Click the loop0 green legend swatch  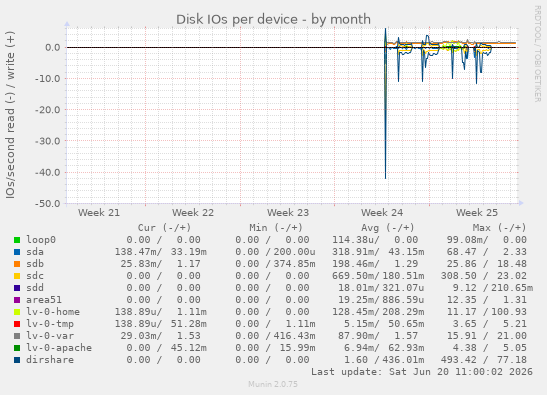(17, 240)
